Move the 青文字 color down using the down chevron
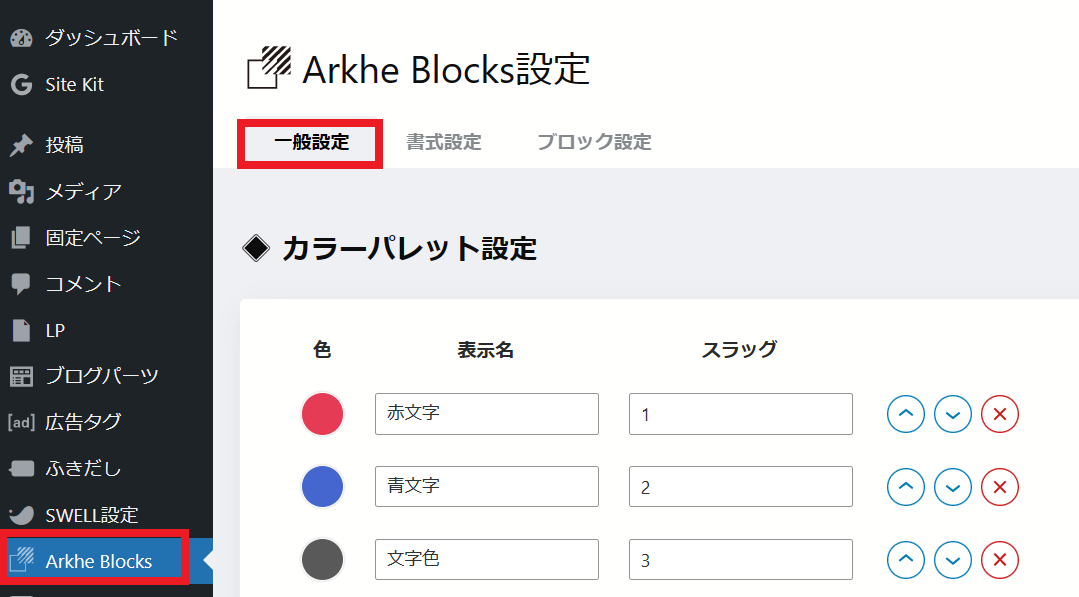This screenshot has width=1079, height=597. tap(952, 486)
